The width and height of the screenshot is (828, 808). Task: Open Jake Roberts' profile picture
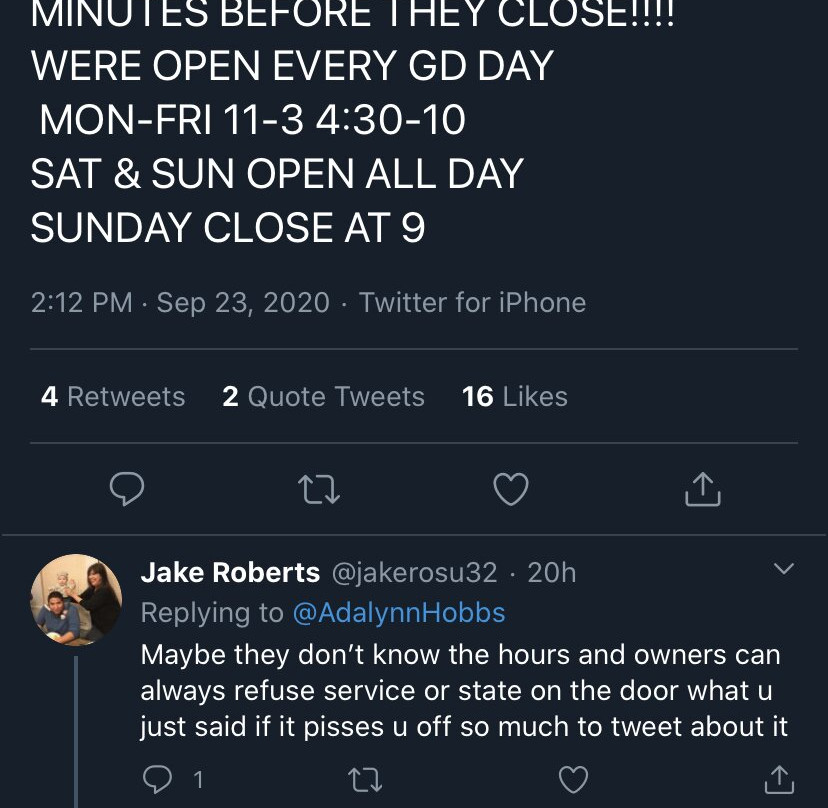77,600
